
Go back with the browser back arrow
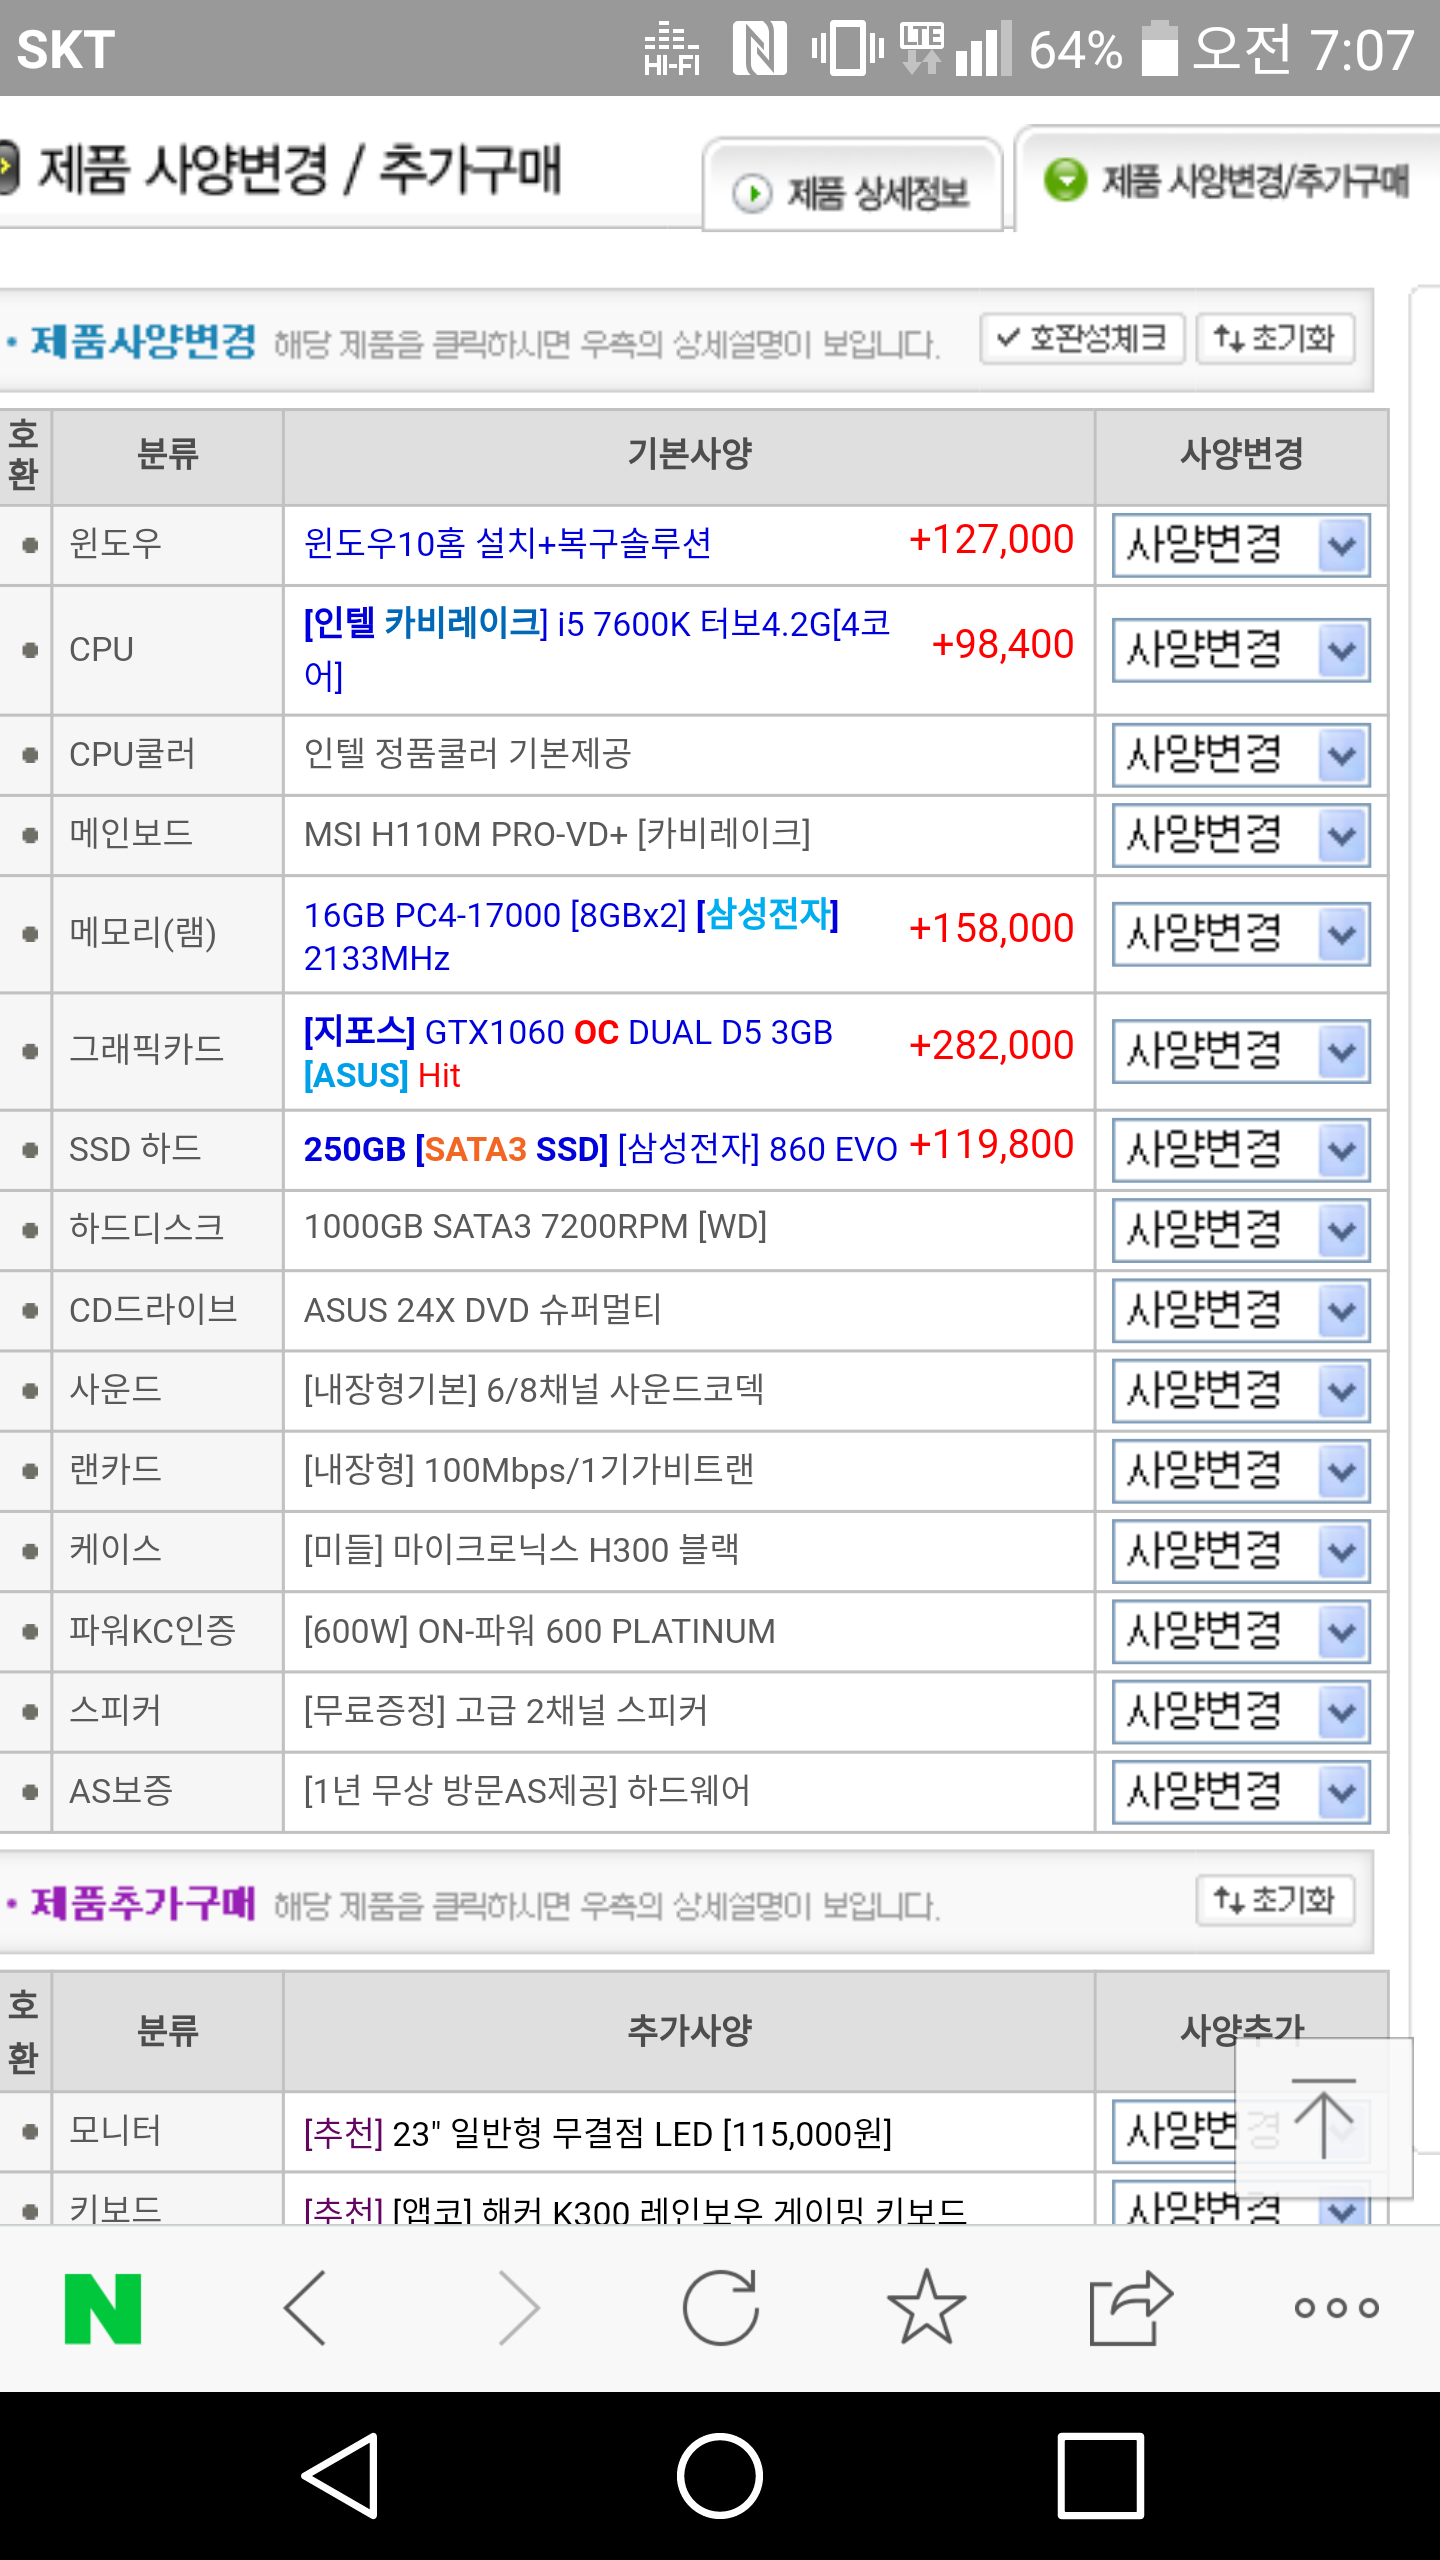pyautogui.click(x=306, y=2308)
